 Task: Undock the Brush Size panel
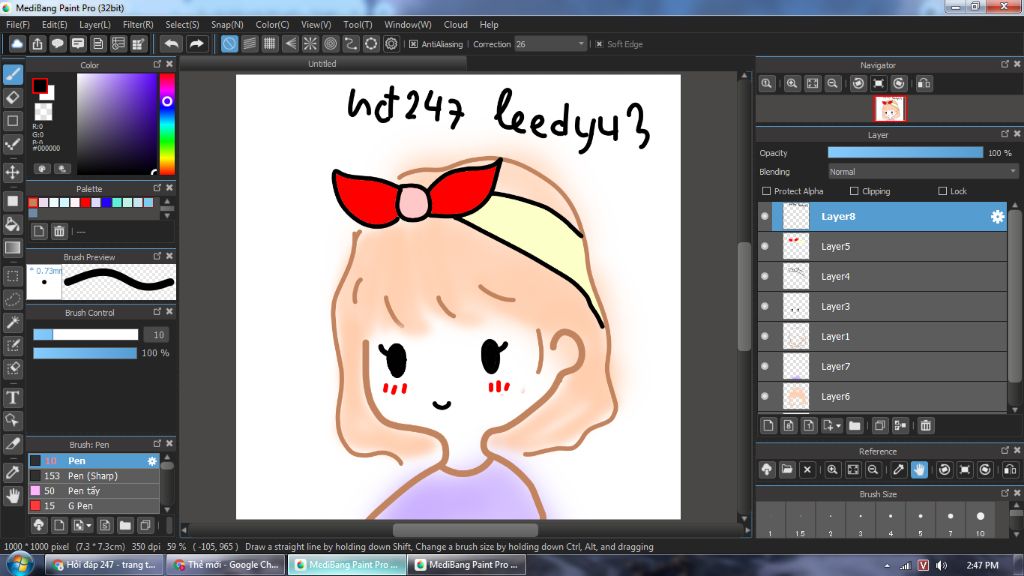click(x=1004, y=493)
